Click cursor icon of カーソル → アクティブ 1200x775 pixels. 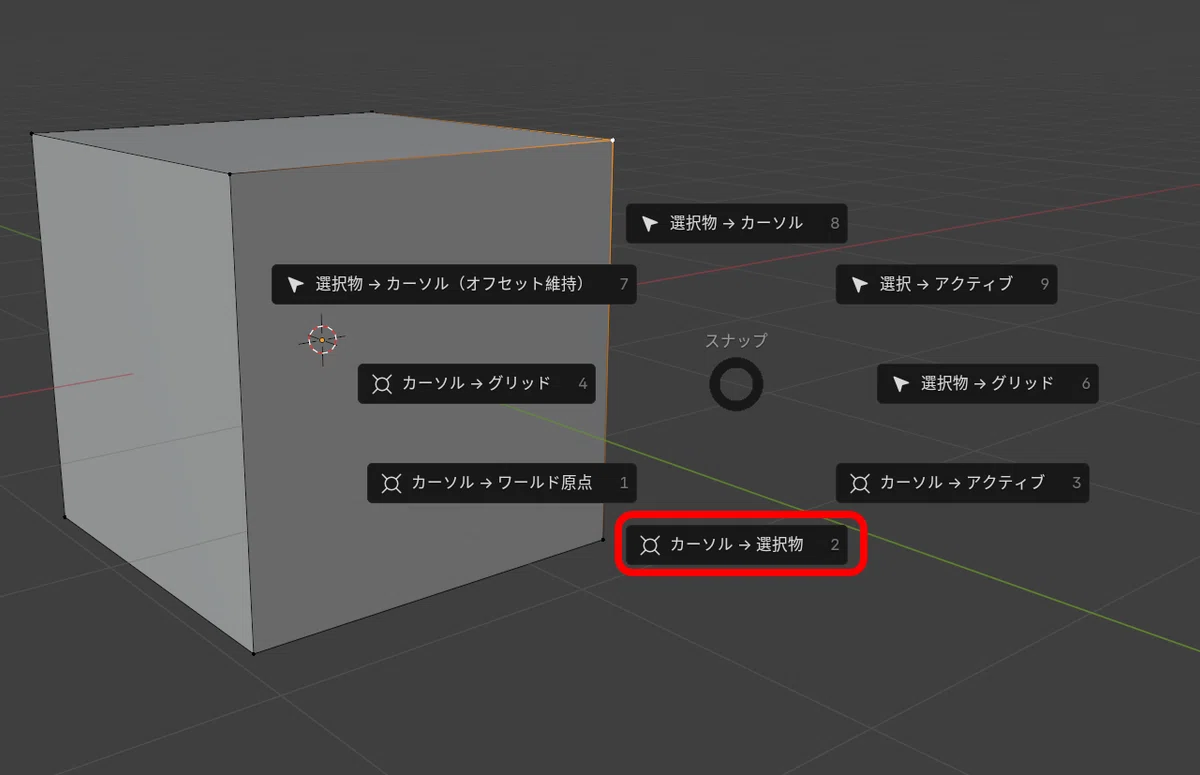point(859,483)
